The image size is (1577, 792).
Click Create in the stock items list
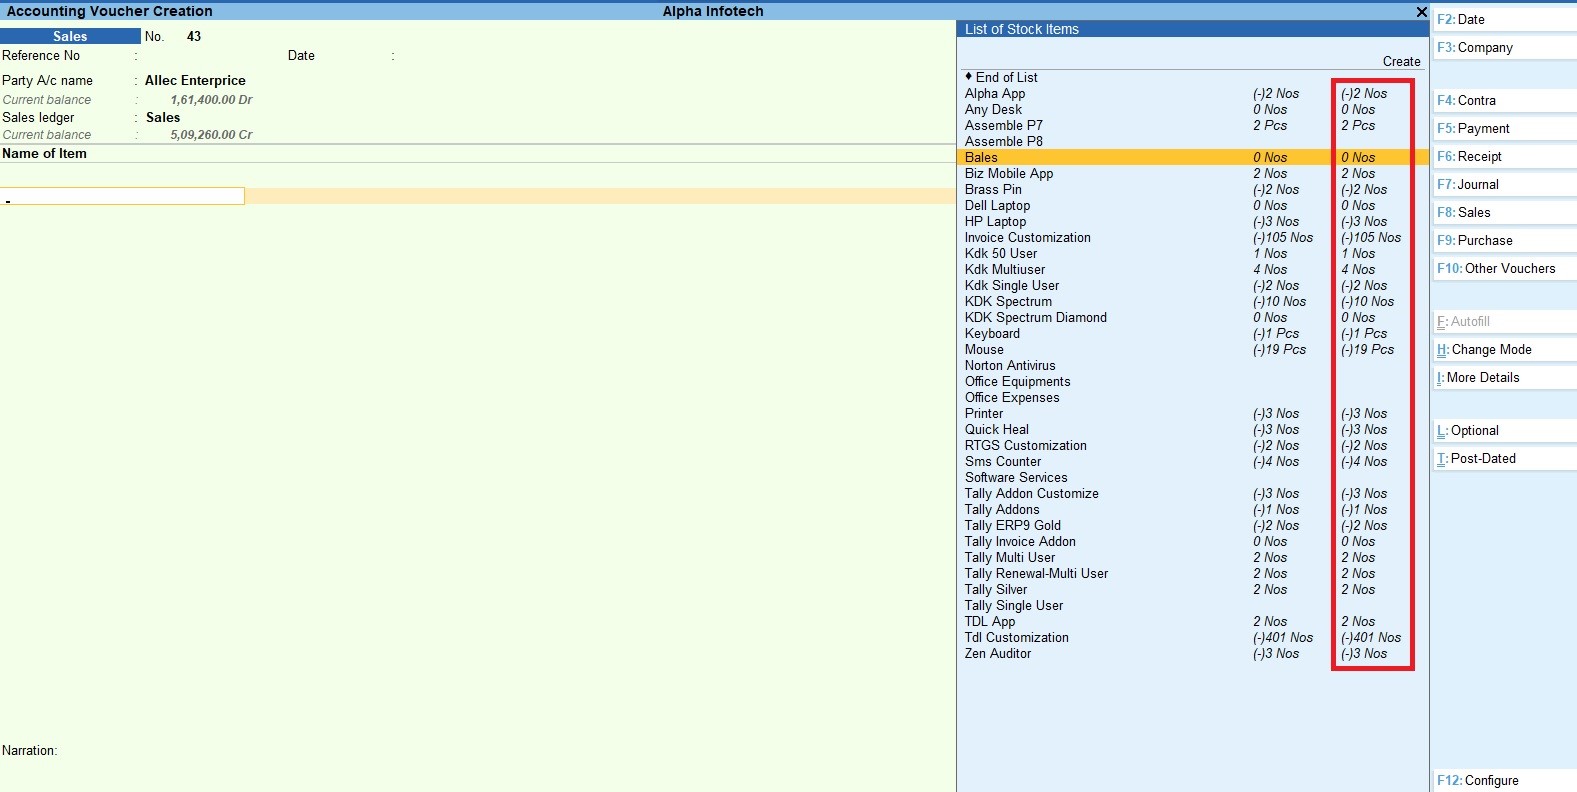1401,61
